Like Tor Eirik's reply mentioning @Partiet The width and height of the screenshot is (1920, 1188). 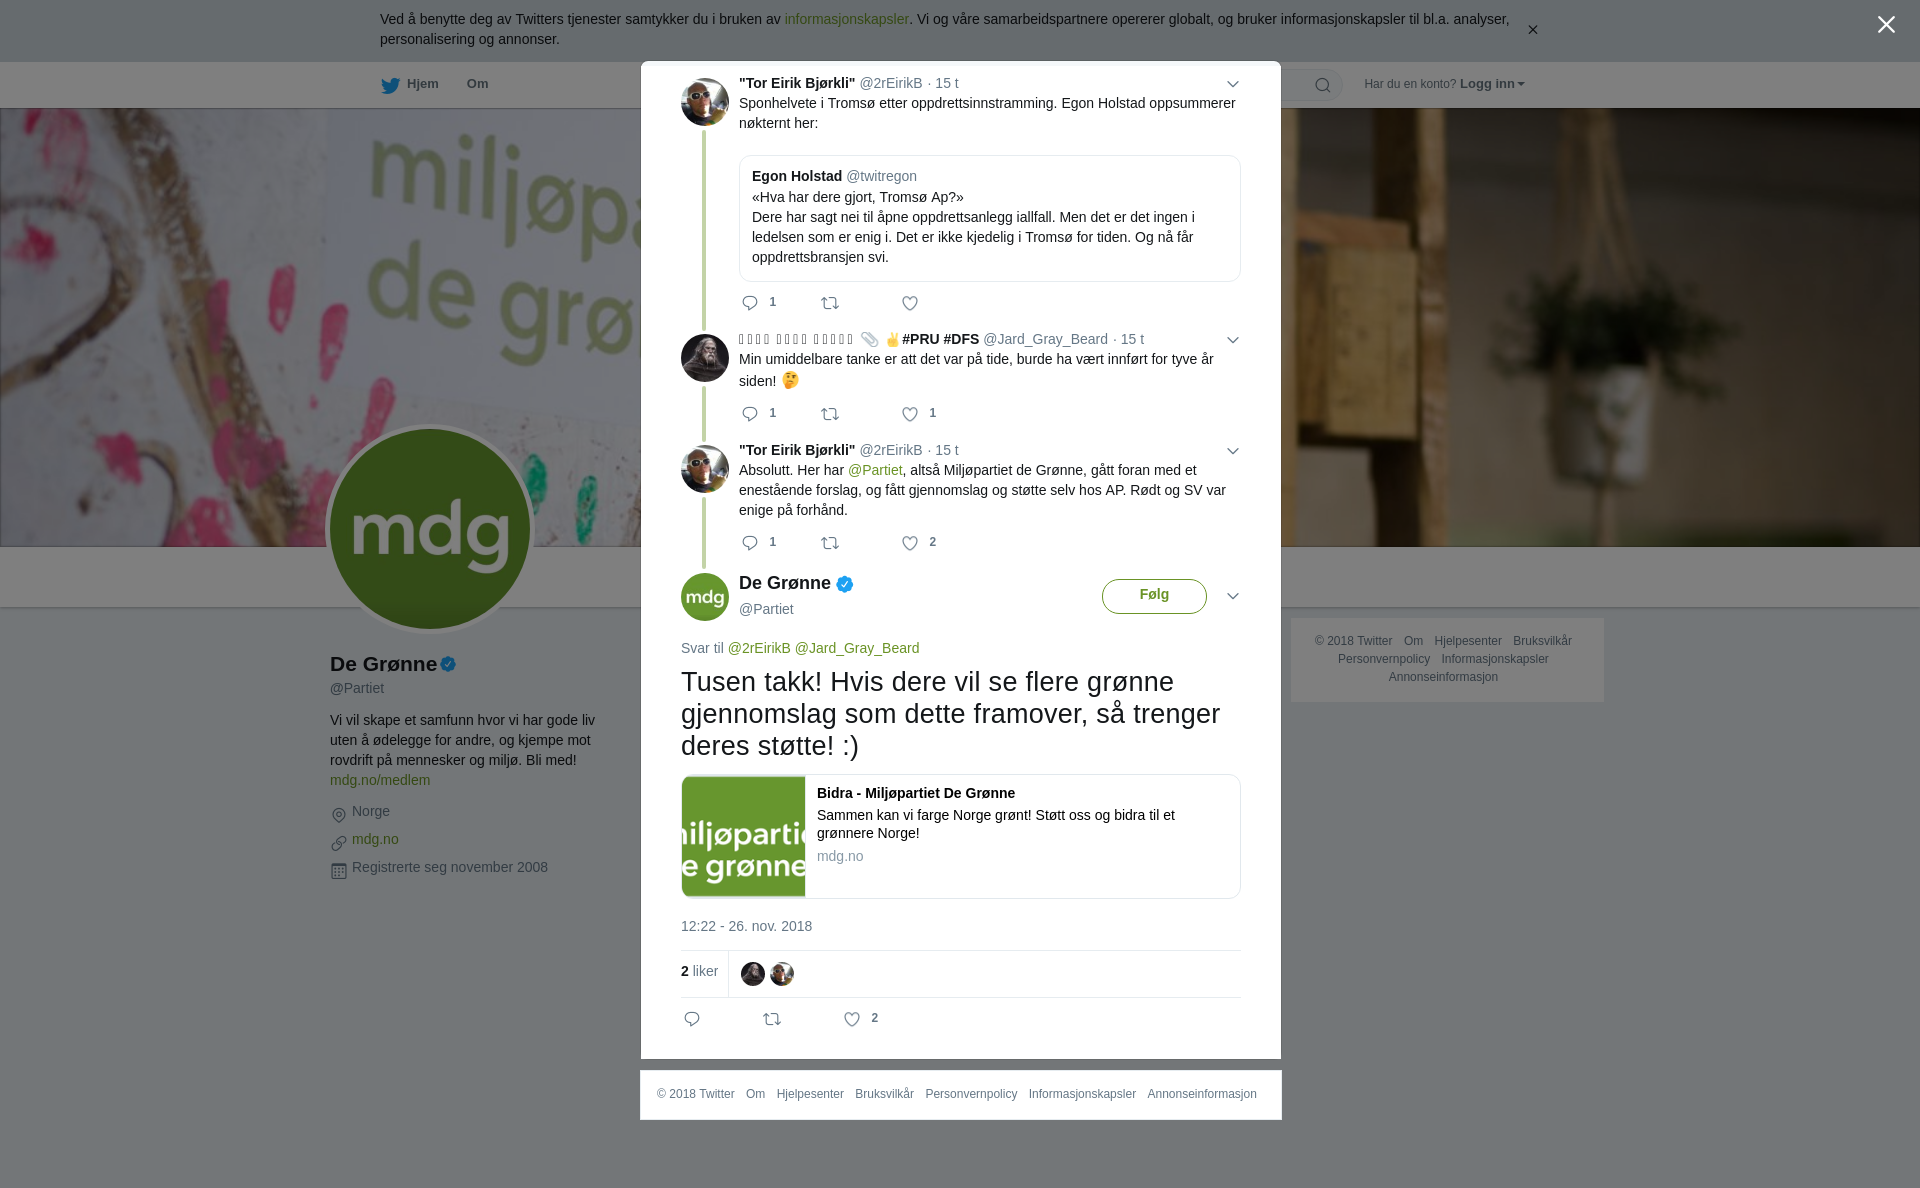910,543
